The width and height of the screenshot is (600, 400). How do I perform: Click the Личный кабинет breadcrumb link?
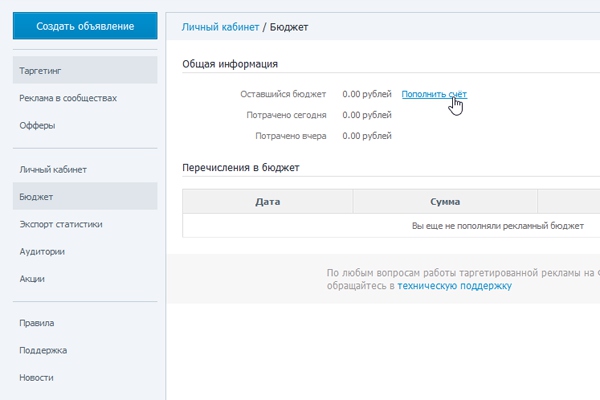(221, 26)
